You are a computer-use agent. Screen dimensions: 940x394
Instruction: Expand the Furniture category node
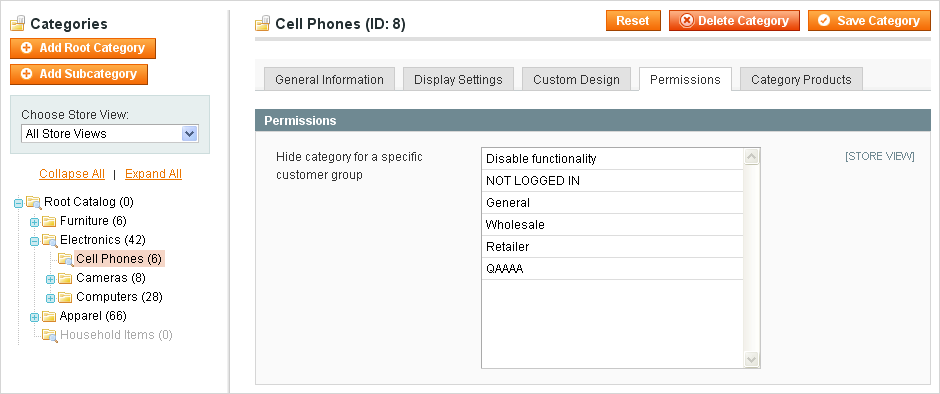pos(34,222)
